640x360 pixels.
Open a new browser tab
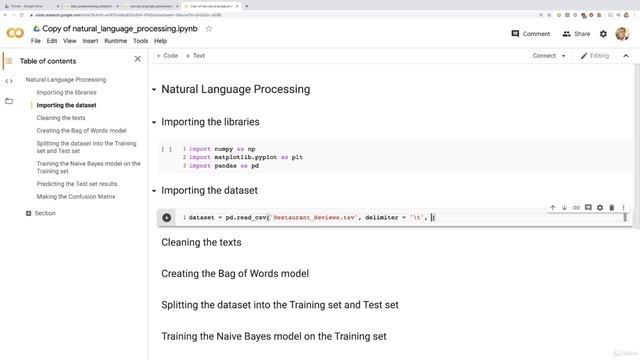tap(247, 6)
